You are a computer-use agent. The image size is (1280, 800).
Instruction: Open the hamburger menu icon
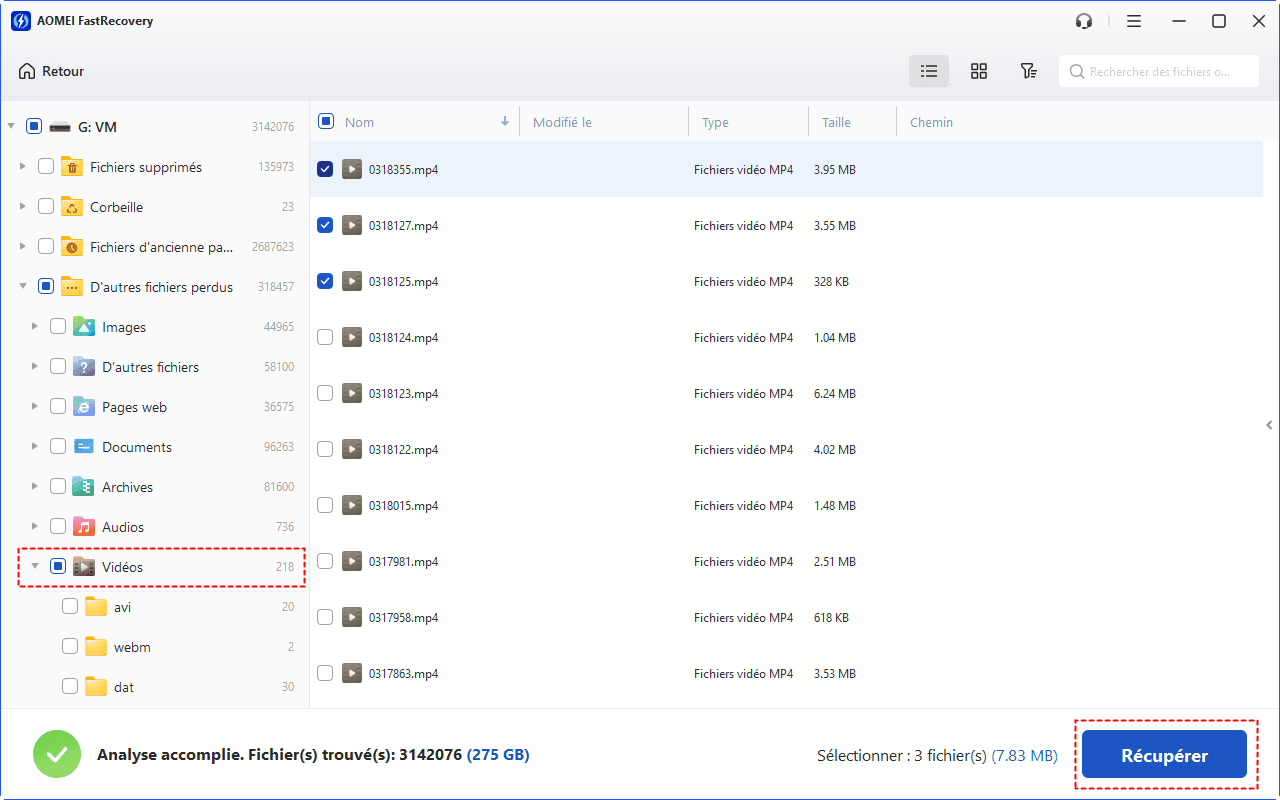point(1134,21)
